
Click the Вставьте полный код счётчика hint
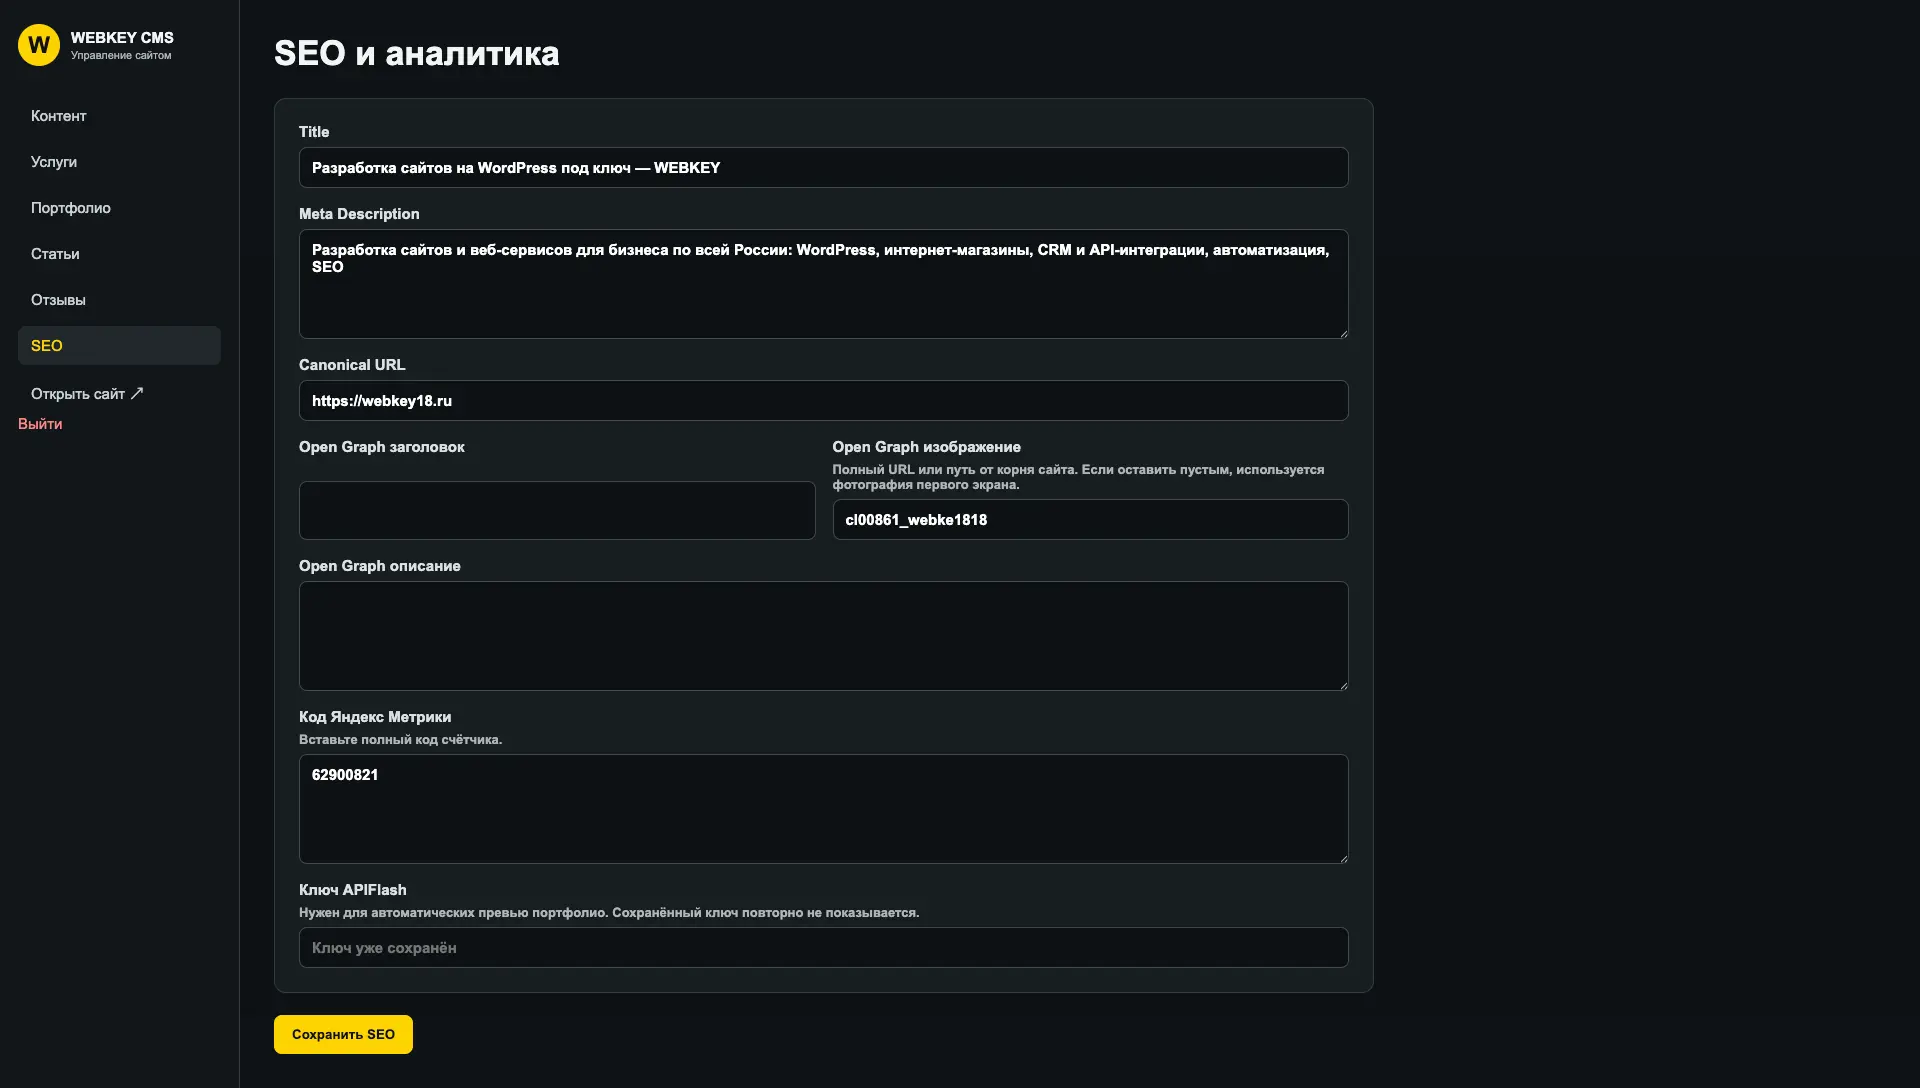pos(400,740)
